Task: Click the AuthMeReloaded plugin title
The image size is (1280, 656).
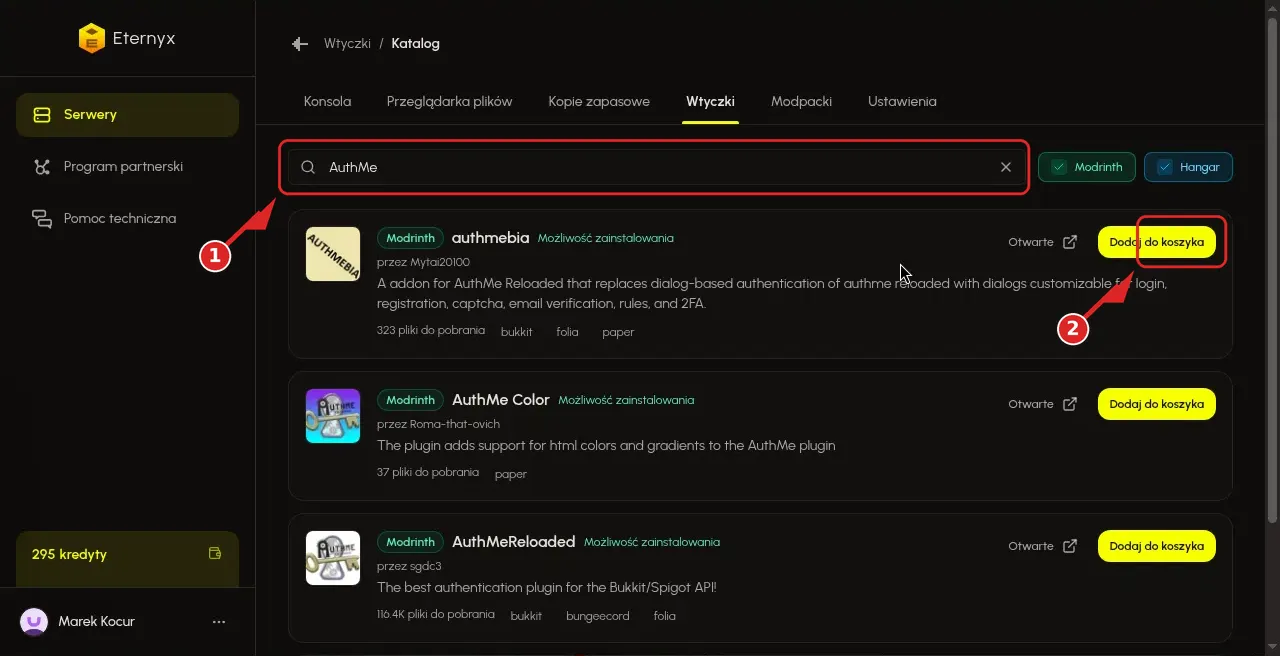Action: 514,542
